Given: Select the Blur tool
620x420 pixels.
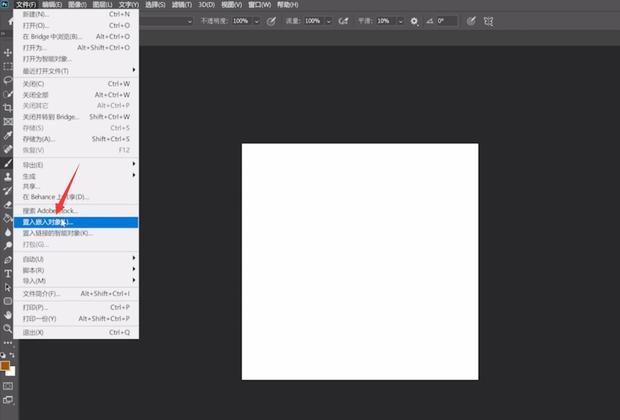Looking at the screenshot, I should [8, 232].
